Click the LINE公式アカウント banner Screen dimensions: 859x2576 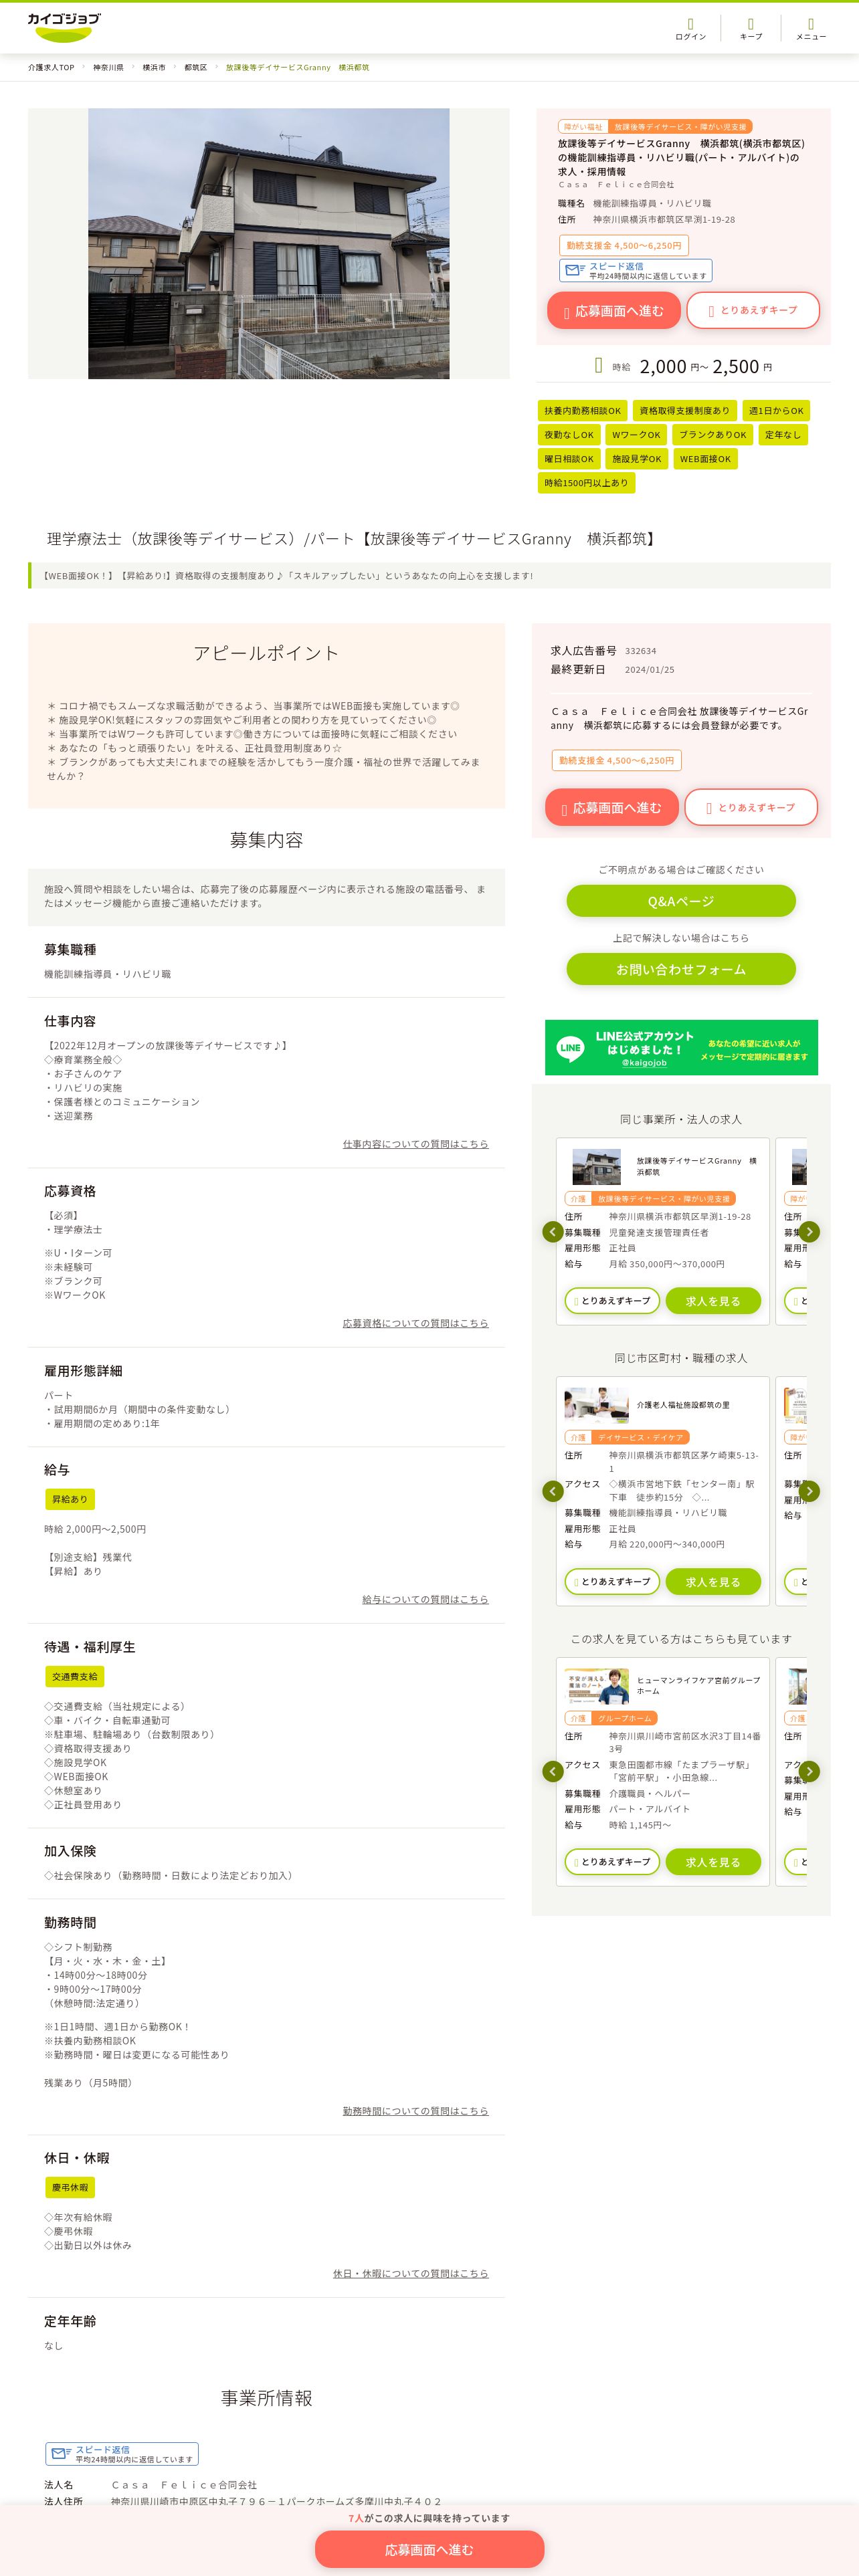(x=681, y=1047)
